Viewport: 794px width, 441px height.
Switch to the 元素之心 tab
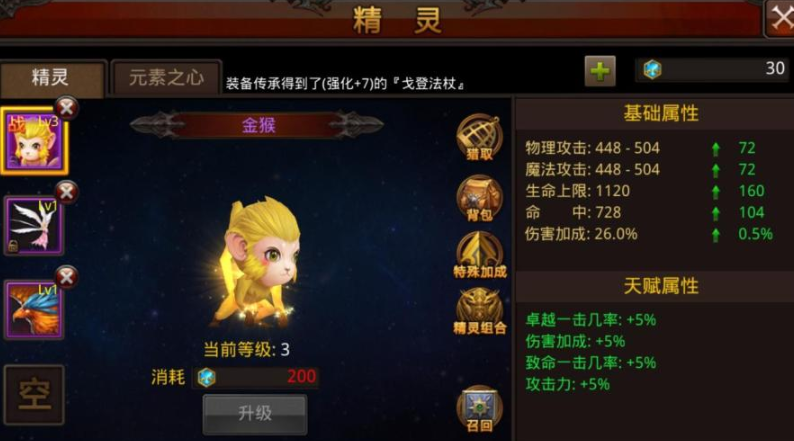(x=167, y=78)
